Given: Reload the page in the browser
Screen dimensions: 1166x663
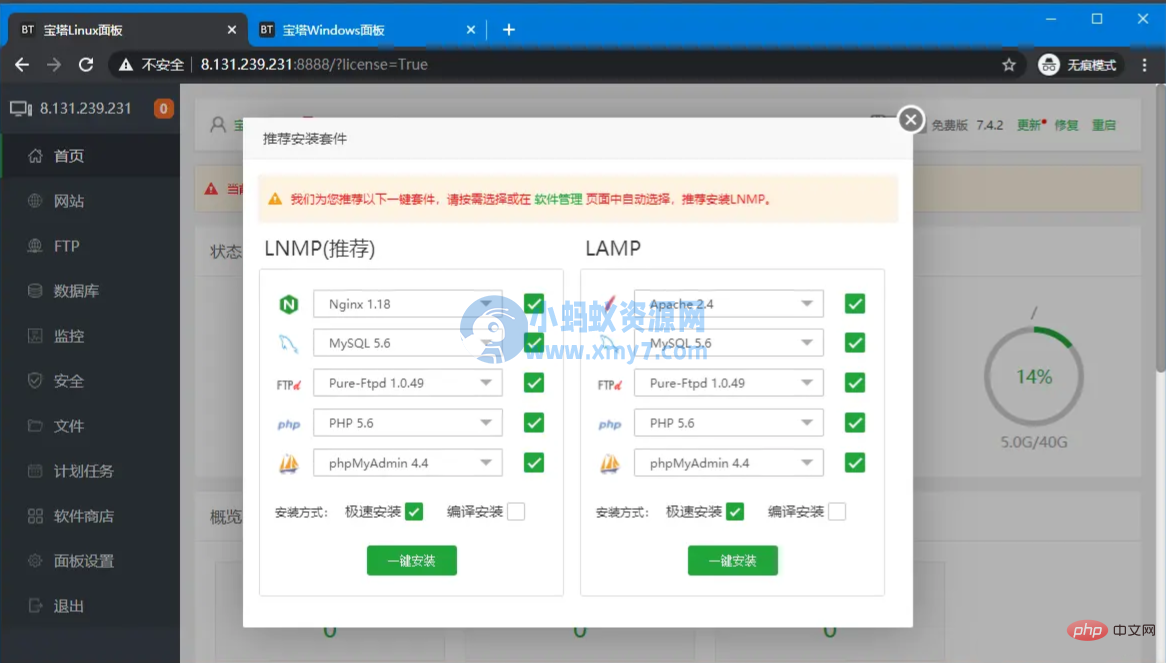Looking at the screenshot, I should [86, 65].
